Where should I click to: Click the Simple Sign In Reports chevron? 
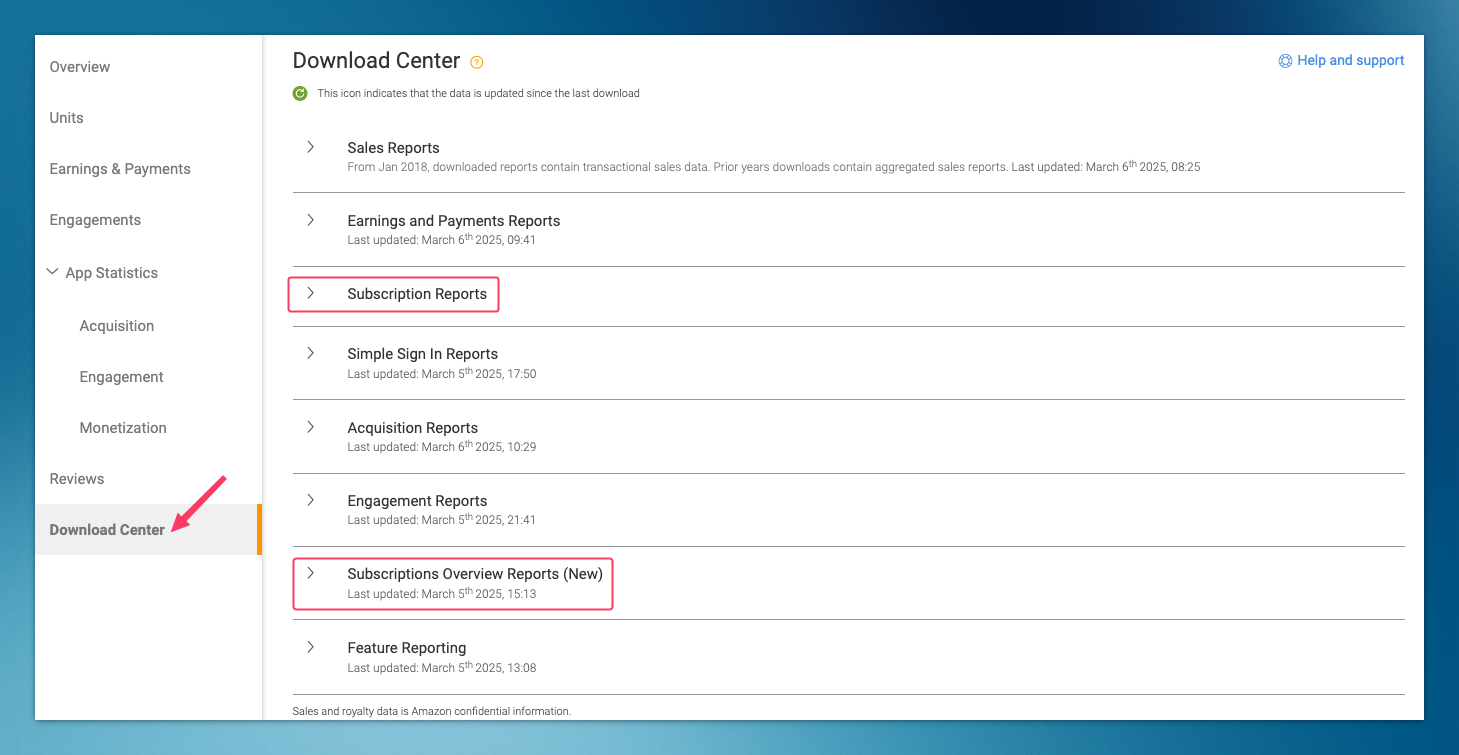click(x=310, y=353)
